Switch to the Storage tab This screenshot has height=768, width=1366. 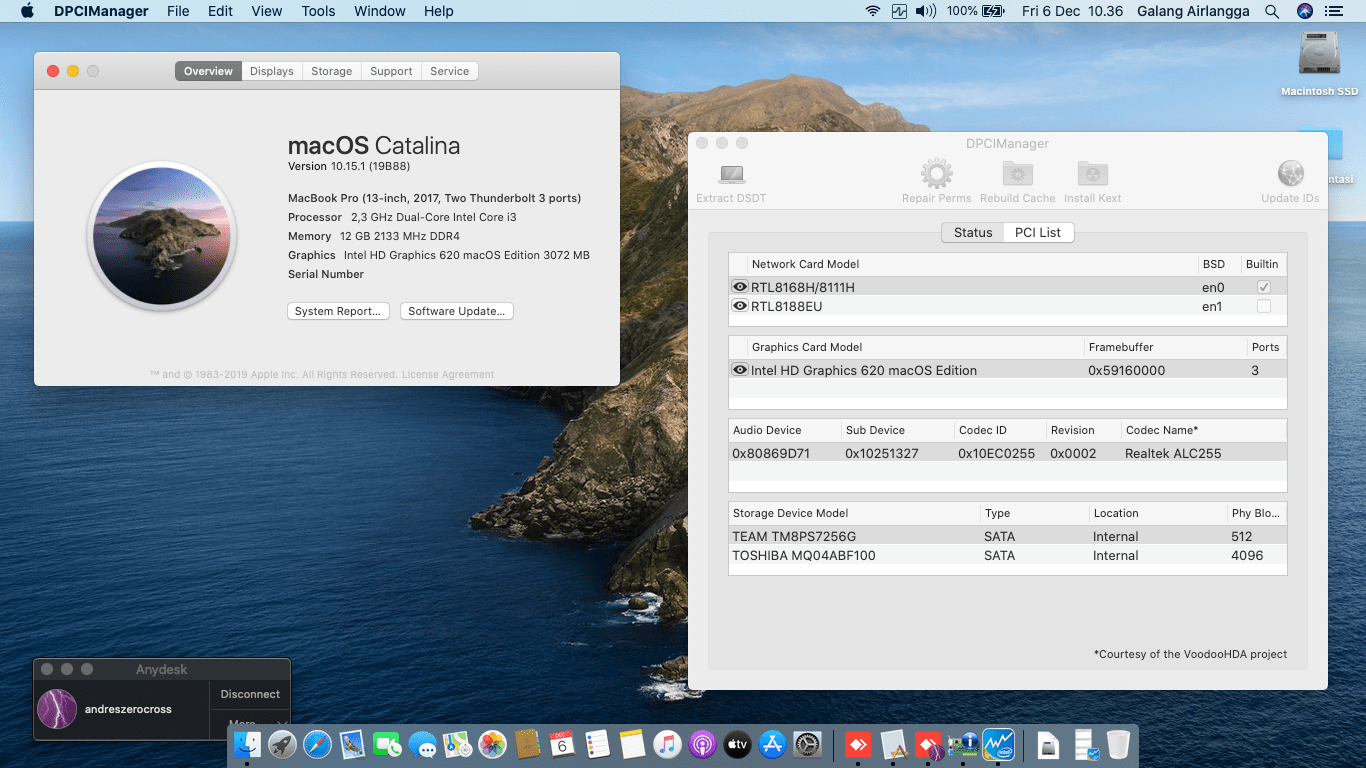pos(331,71)
